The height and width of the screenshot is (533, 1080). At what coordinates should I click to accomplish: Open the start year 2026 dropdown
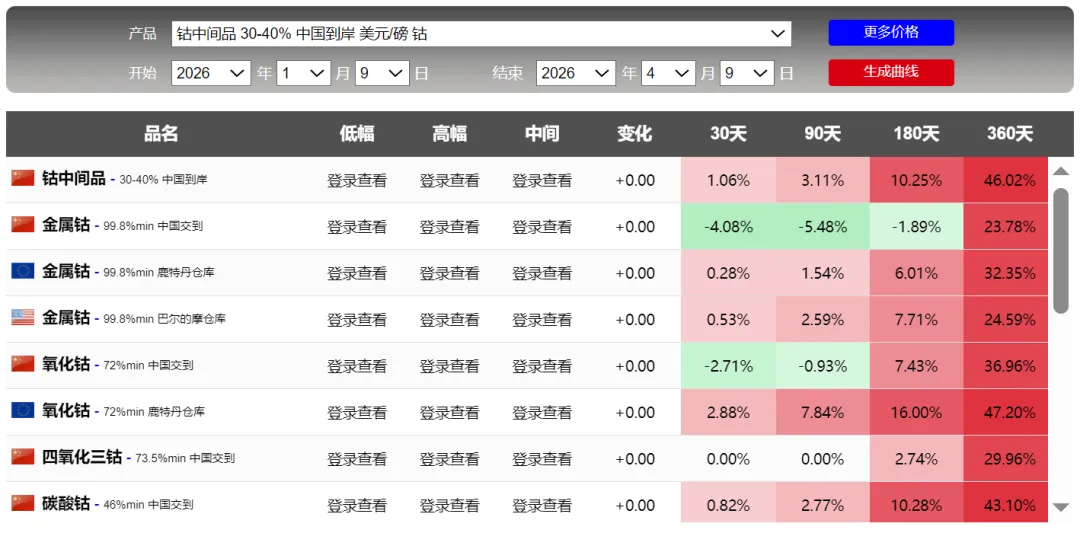(x=211, y=73)
